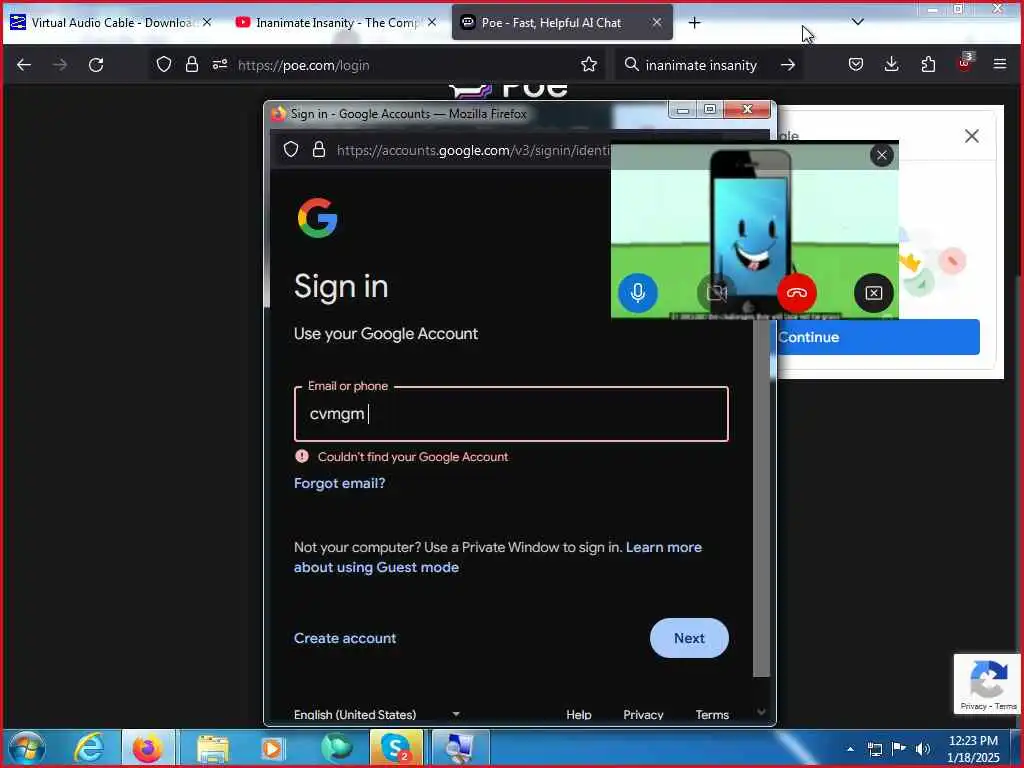Click reCAPTCHA Privacy - Terms badge
The width and height of the screenshot is (1024, 768).
[988, 684]
